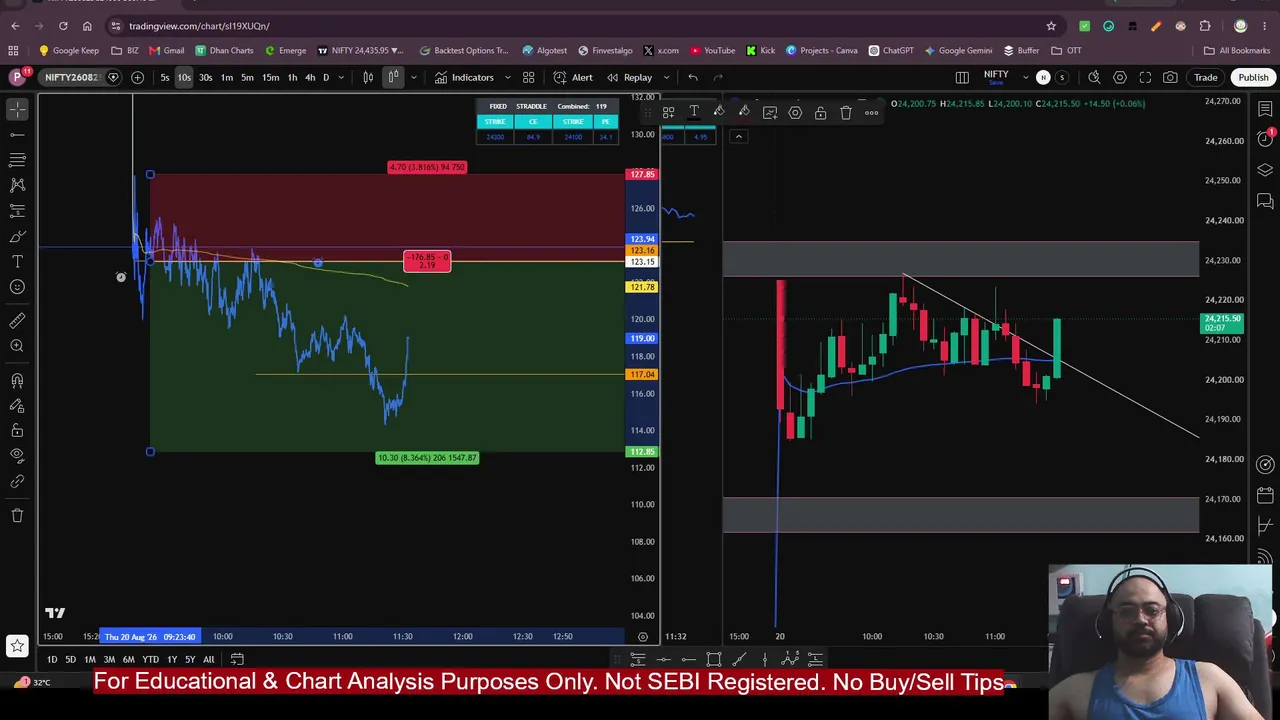Switch to 10s timeframe
The image size is (1280, 720).
(184, 77)
